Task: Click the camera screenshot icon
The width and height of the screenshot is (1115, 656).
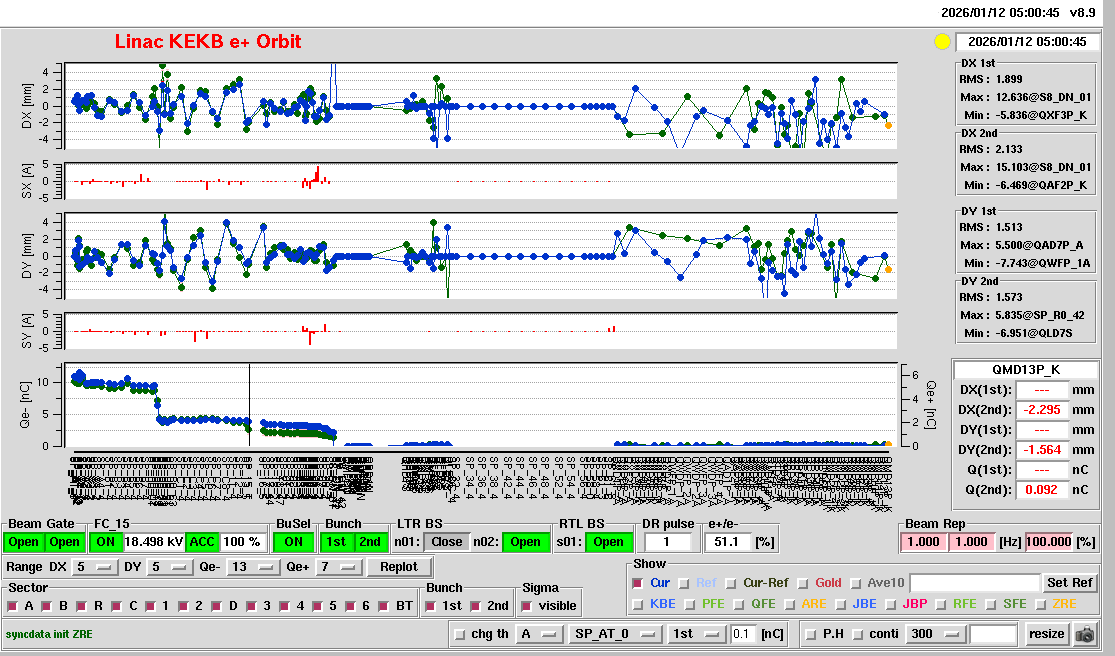Action: tap(1084, 634)
